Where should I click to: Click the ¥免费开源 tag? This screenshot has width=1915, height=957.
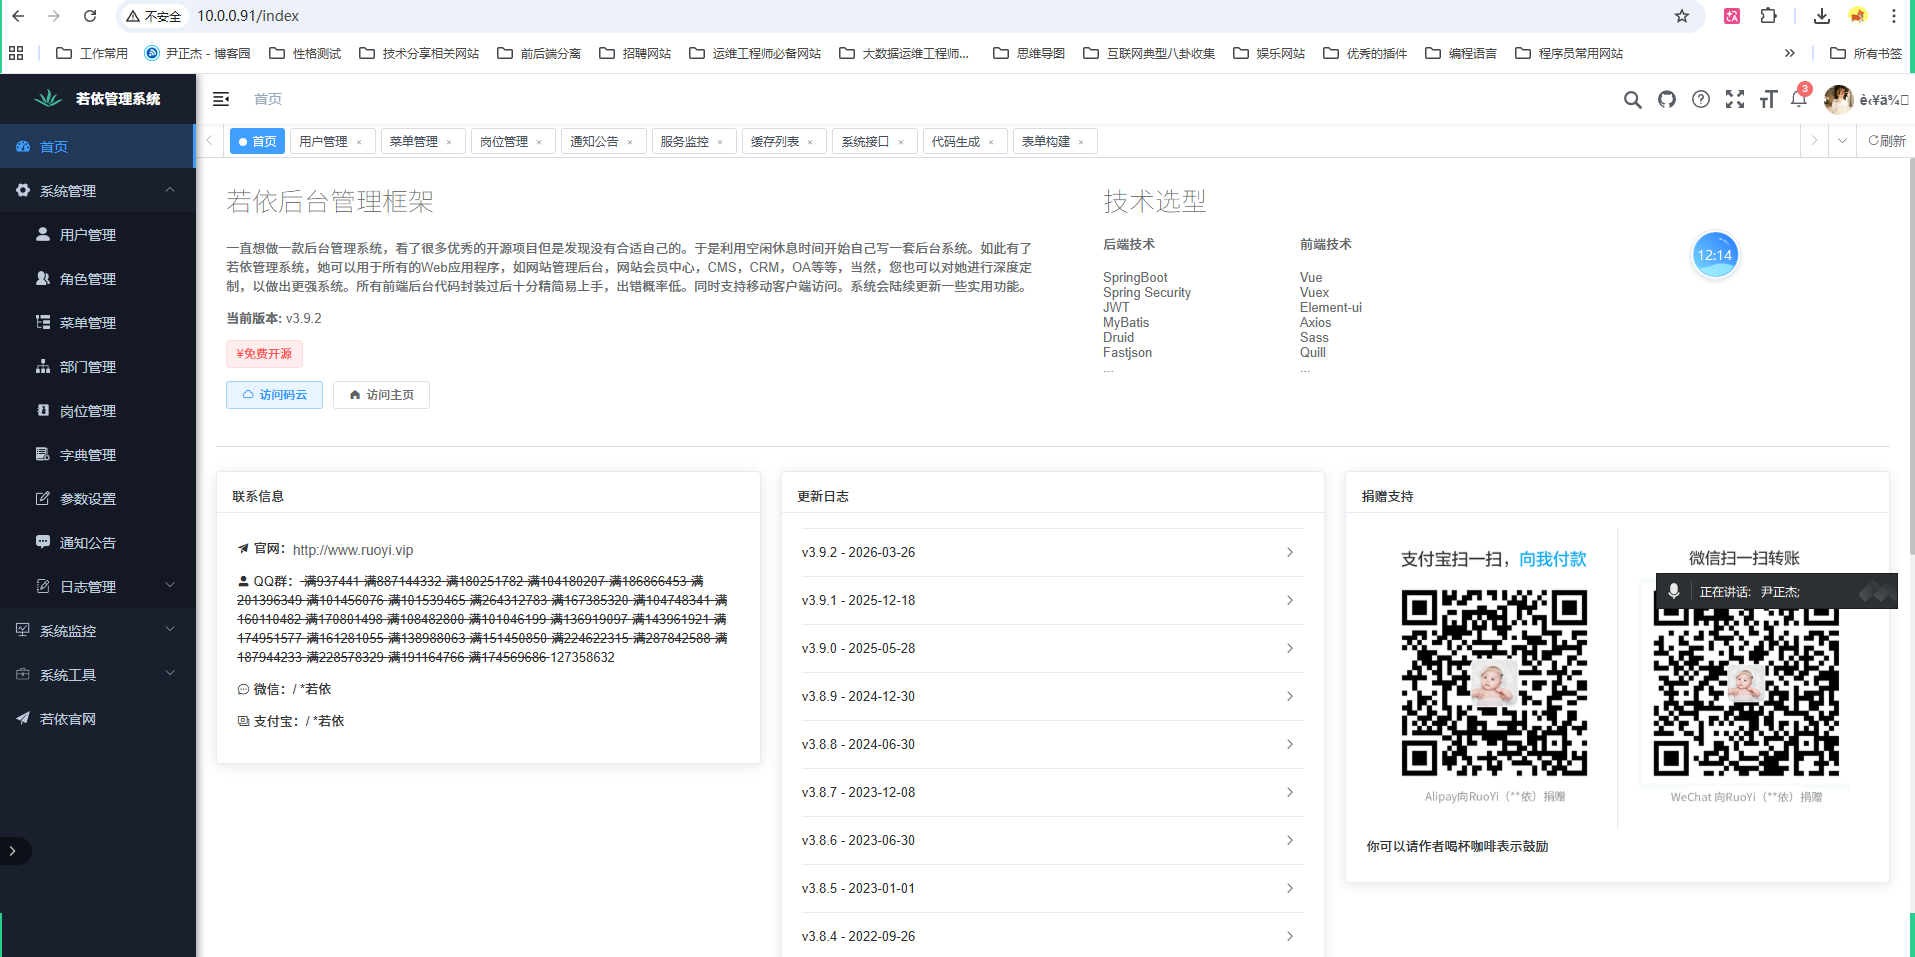pos(264,353)
